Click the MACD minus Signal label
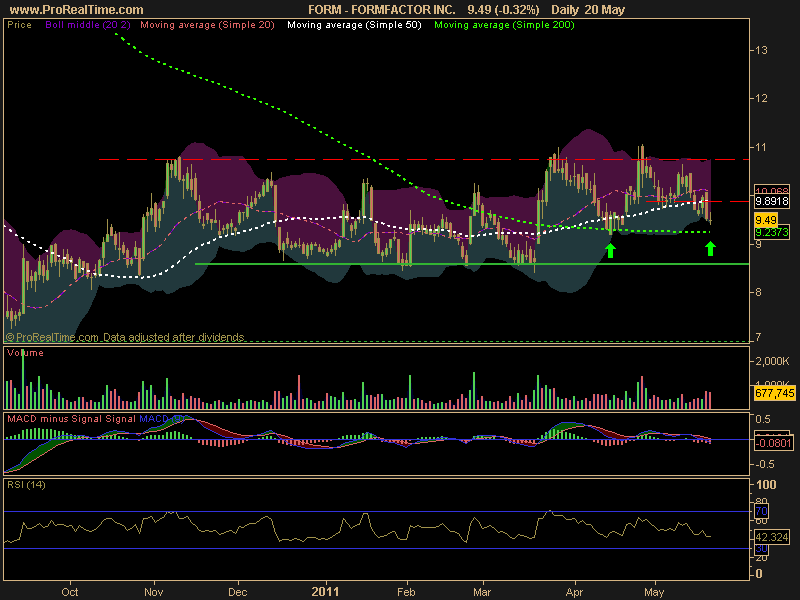The width and height of the screenshot is (800, 600). 55,419
